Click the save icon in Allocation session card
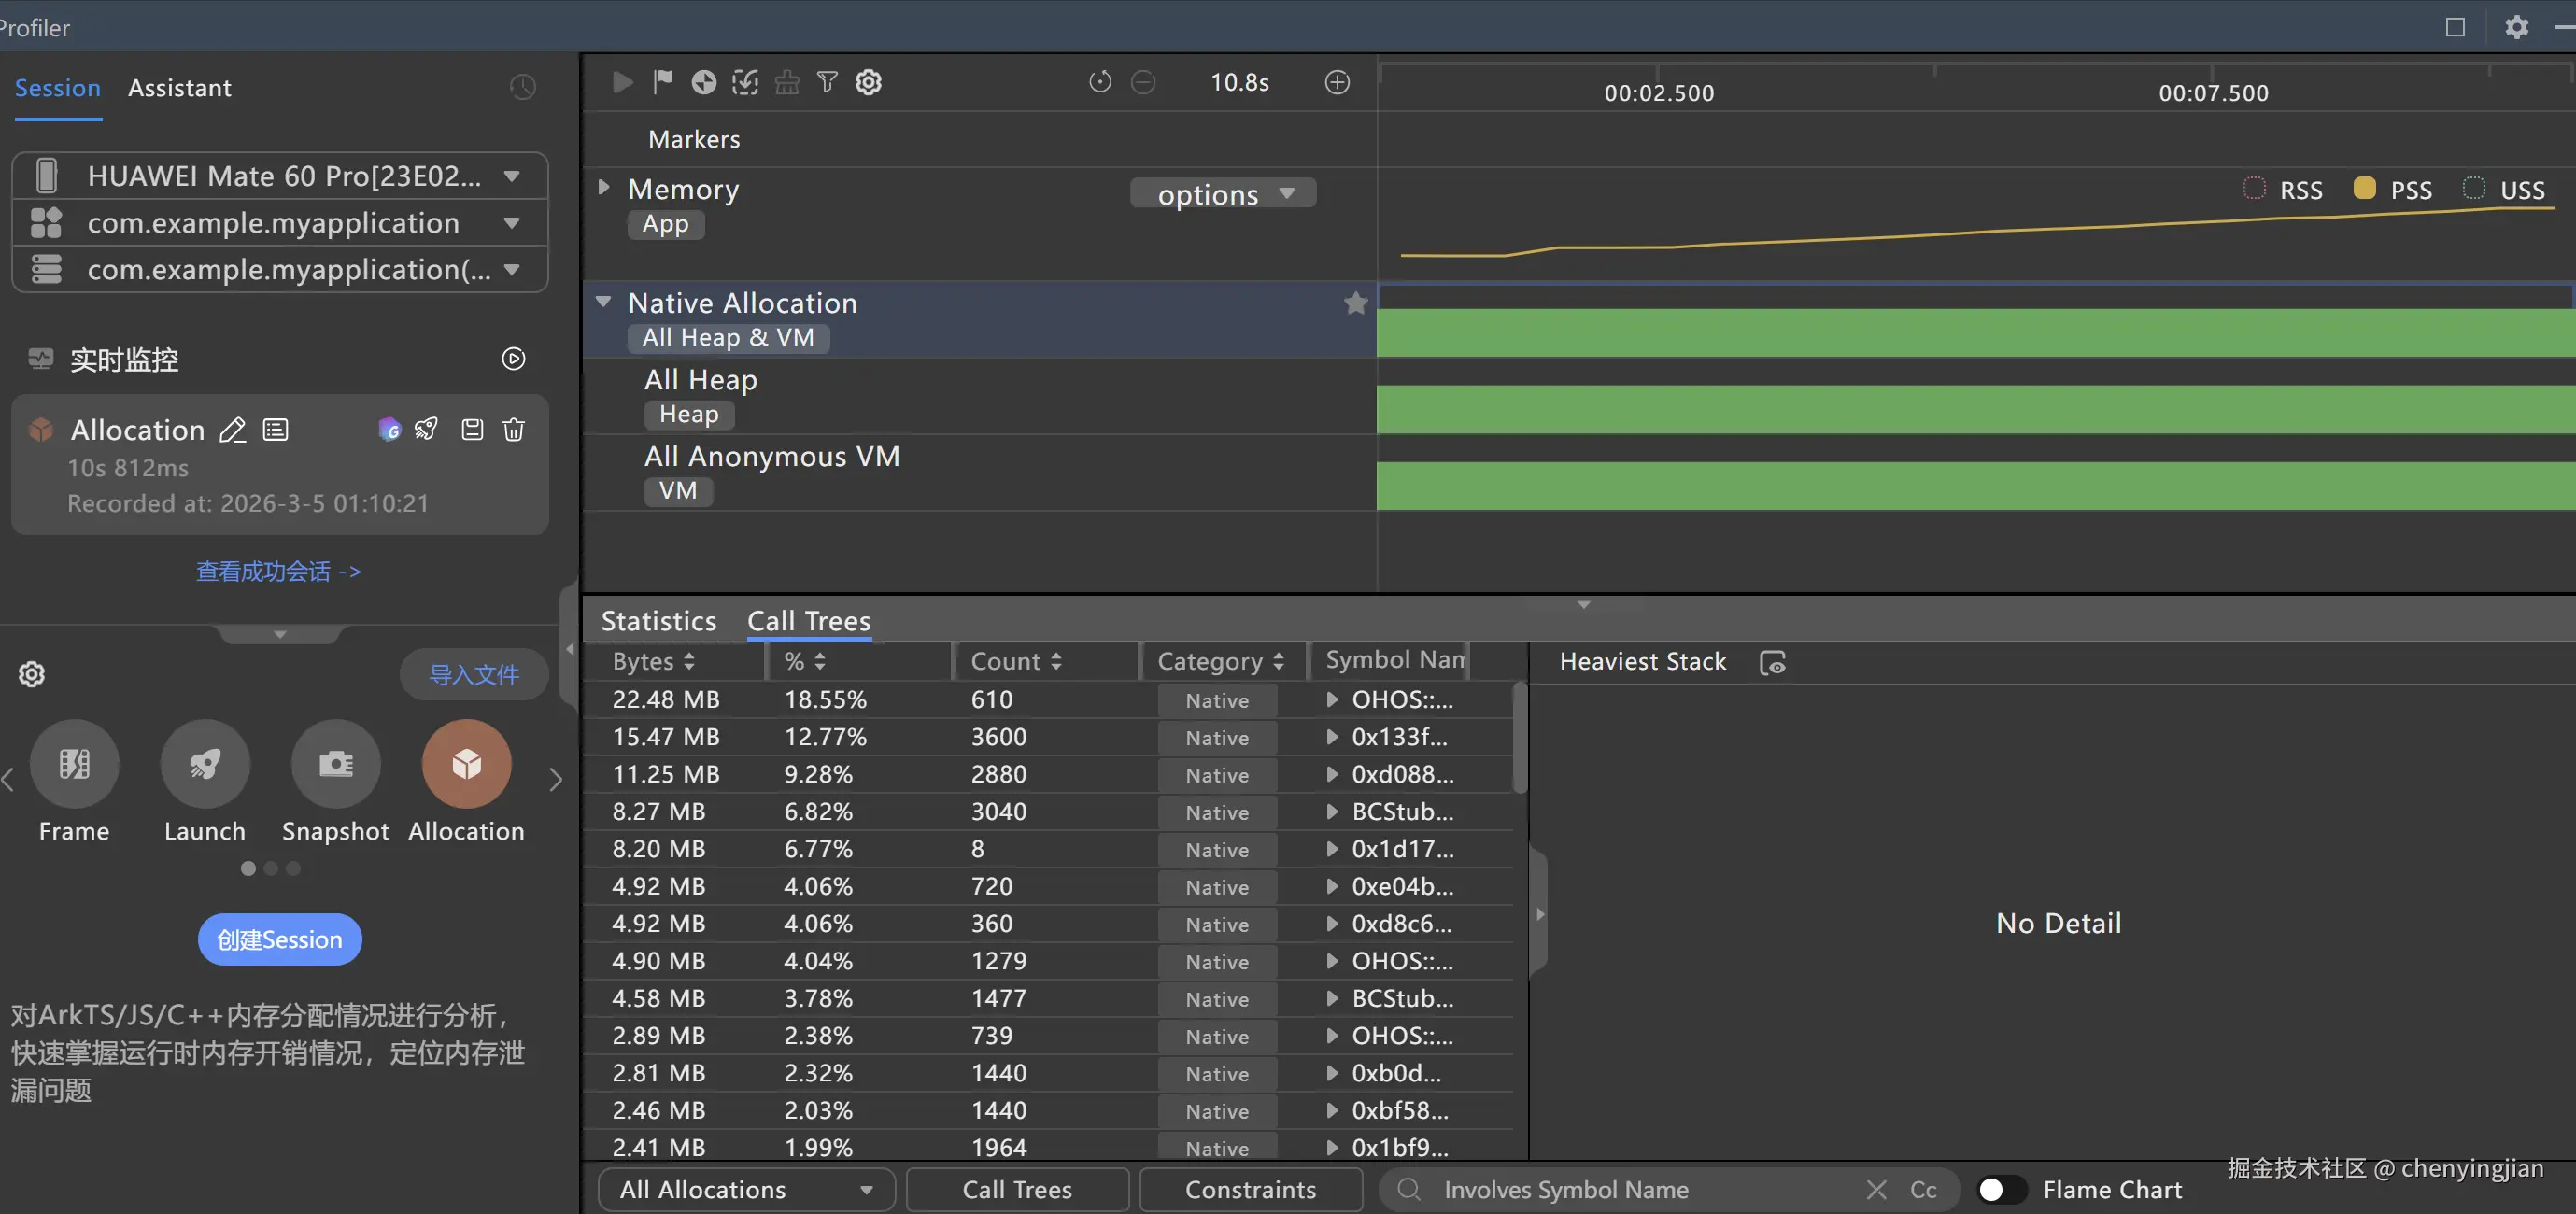 point(472,430)
